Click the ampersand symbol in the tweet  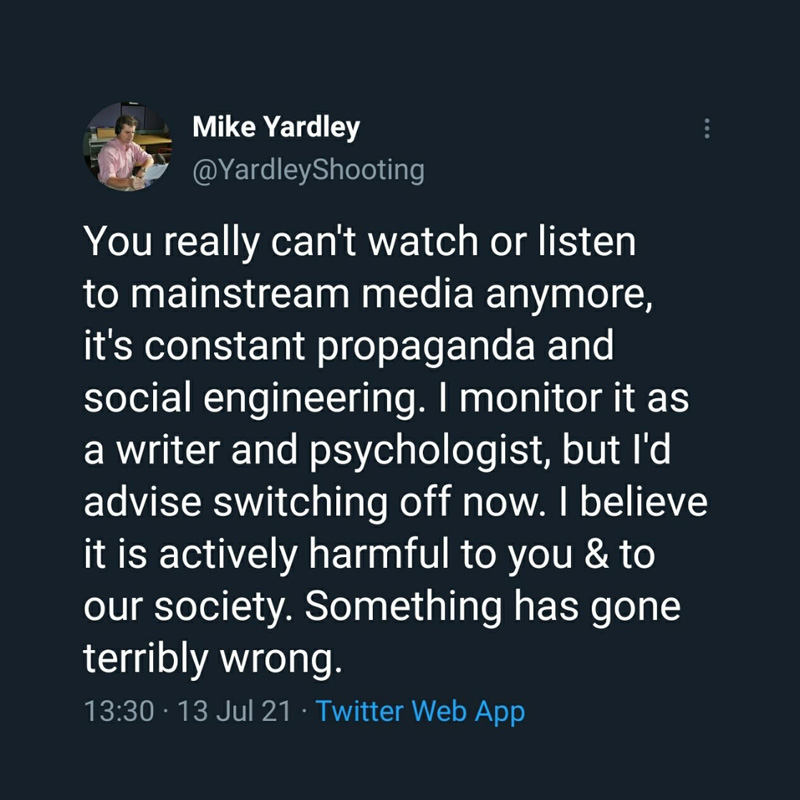point(596,554)
